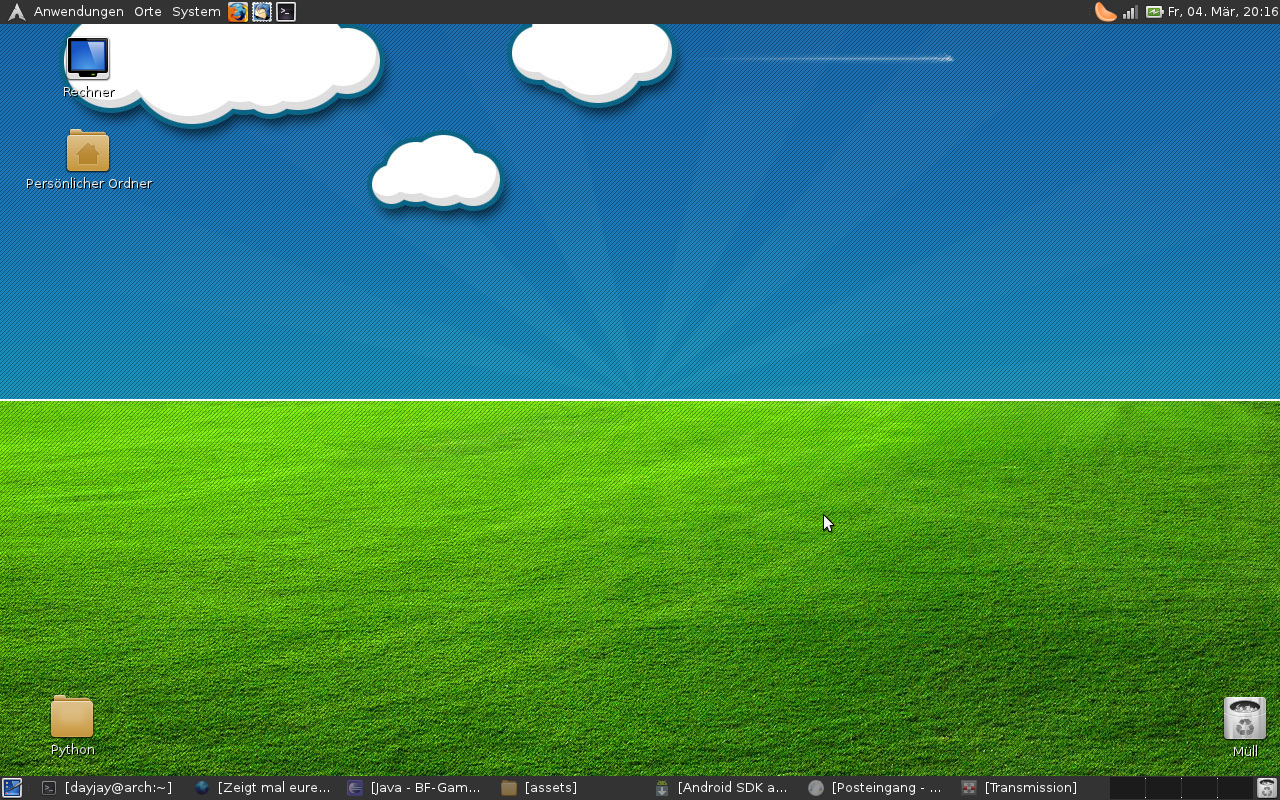The height and width of the screenshot is (800, 1280).
Task: Open the Orte menu
Action: pyautogui.click(x=148, y=12)
